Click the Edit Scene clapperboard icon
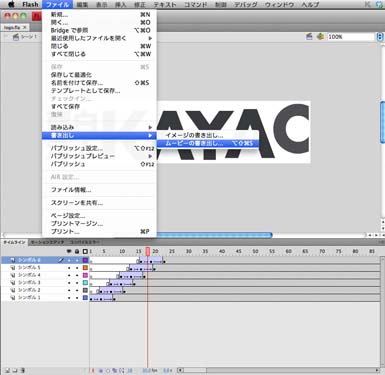 (309, 37)
